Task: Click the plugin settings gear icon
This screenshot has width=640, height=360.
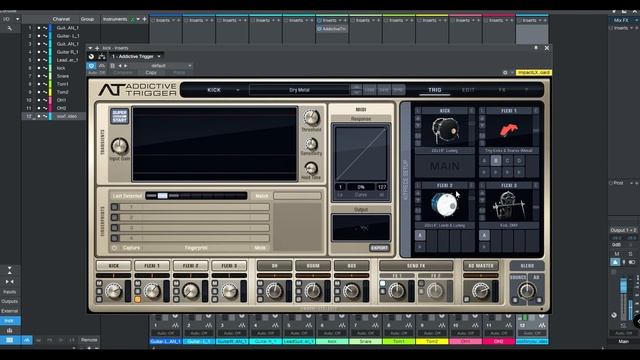Action: tap(505, 72)
